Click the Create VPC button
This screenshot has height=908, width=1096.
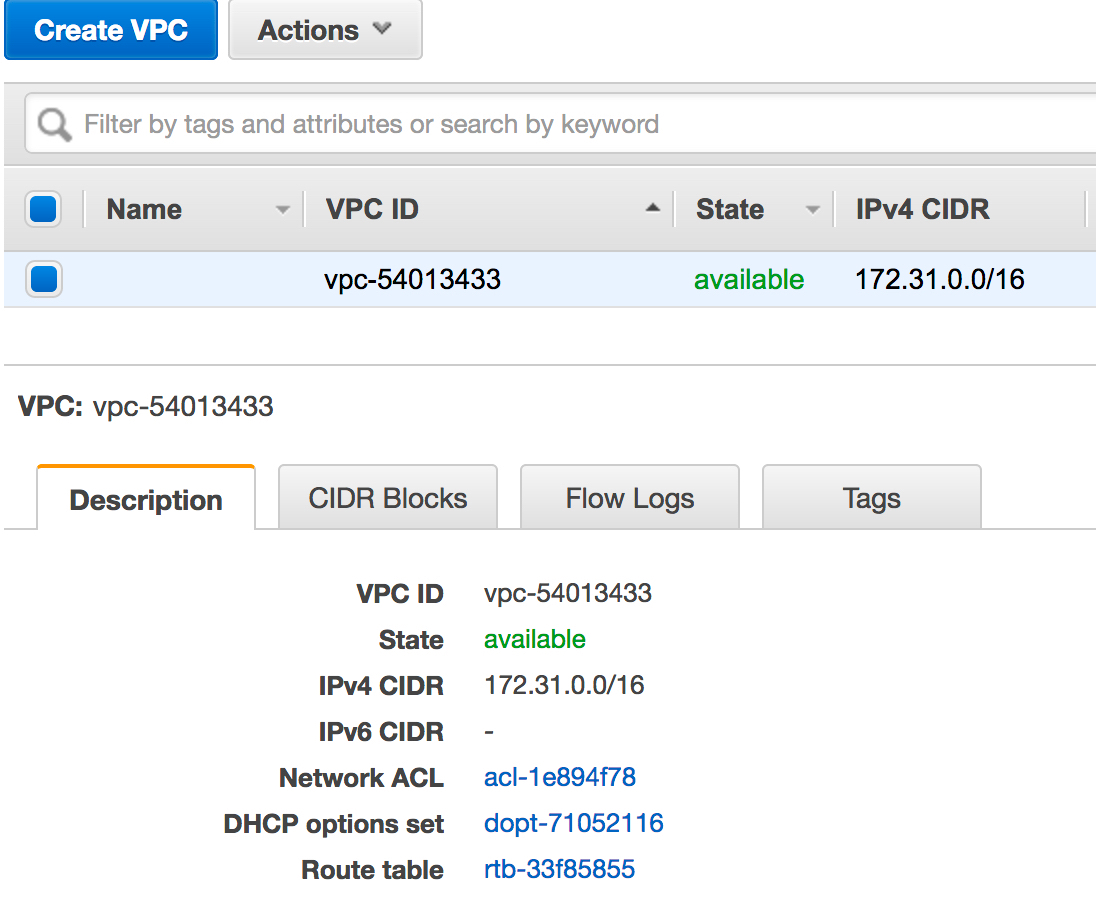pyautogui.click(x=111, y=30)
